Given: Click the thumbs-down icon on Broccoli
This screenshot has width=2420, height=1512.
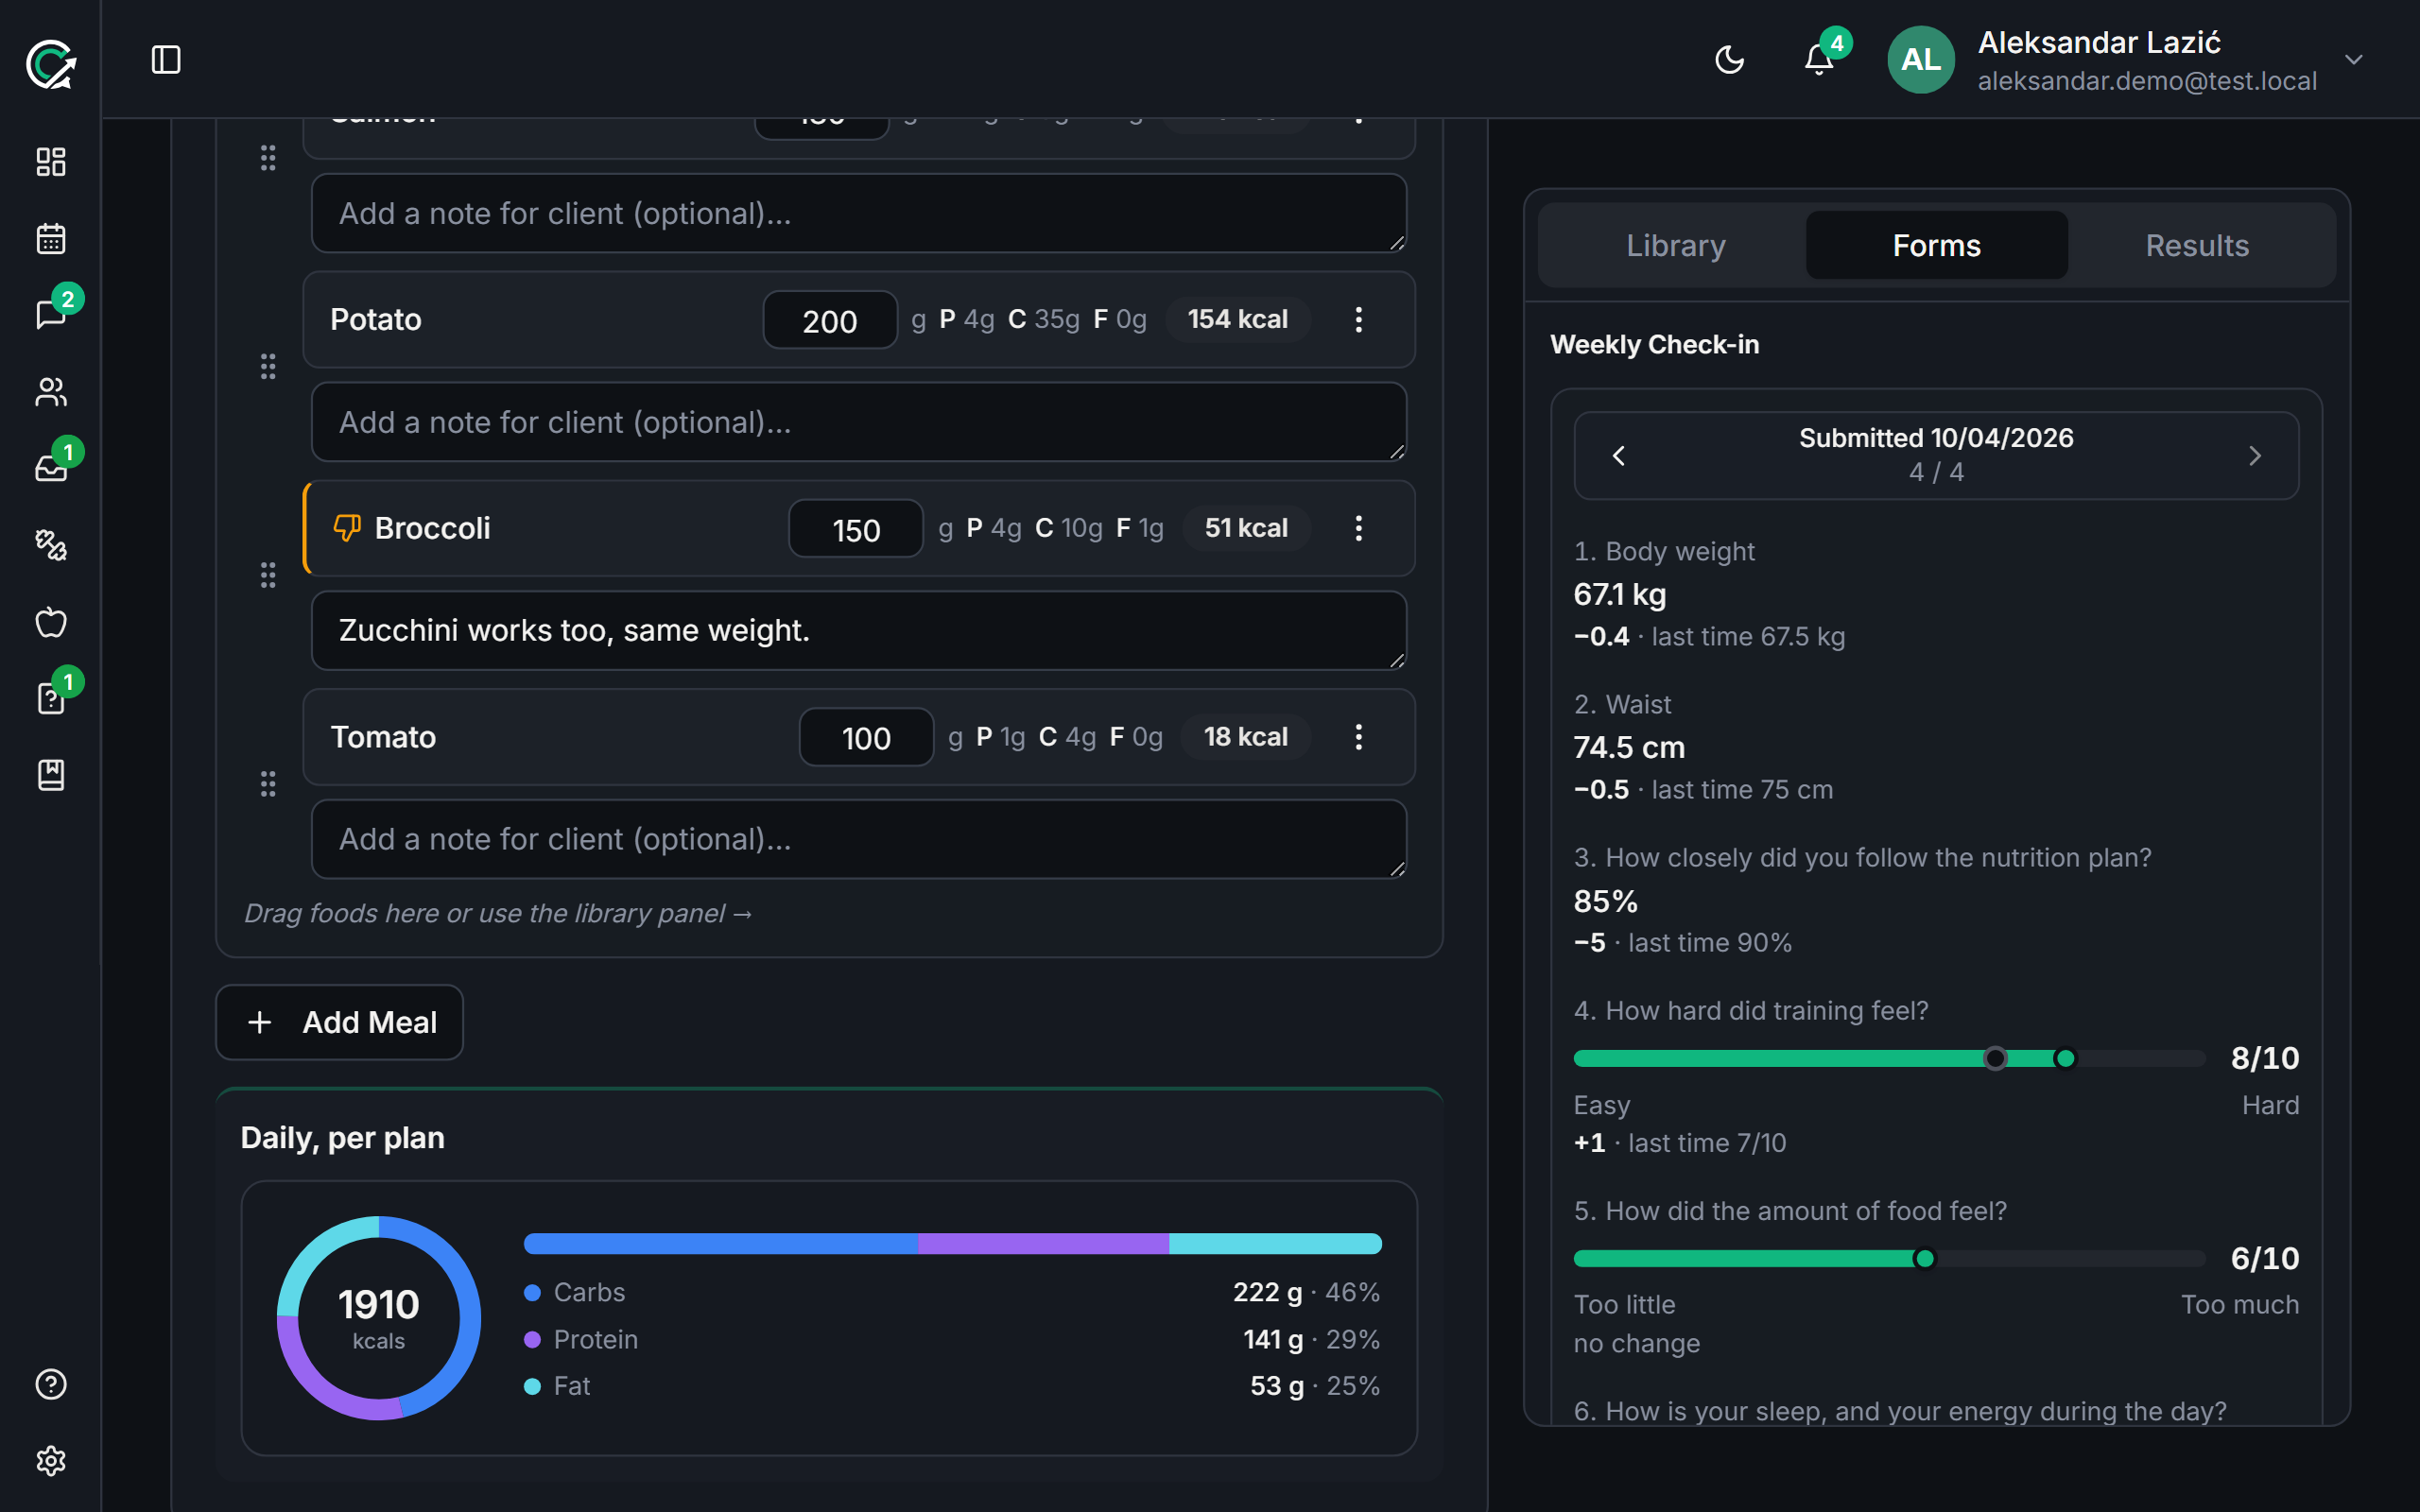Looking at the screenshot, I should [x=347, y=527].
